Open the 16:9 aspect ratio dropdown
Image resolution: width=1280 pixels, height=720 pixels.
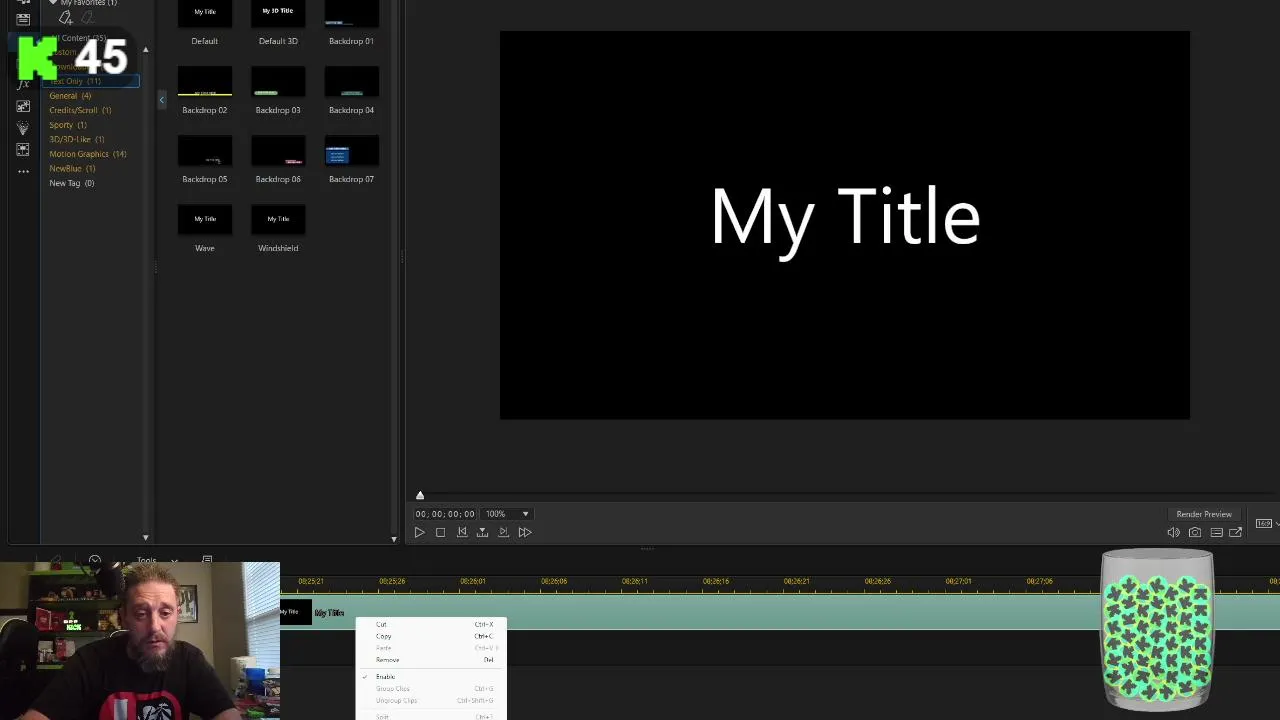(1267, 523)
